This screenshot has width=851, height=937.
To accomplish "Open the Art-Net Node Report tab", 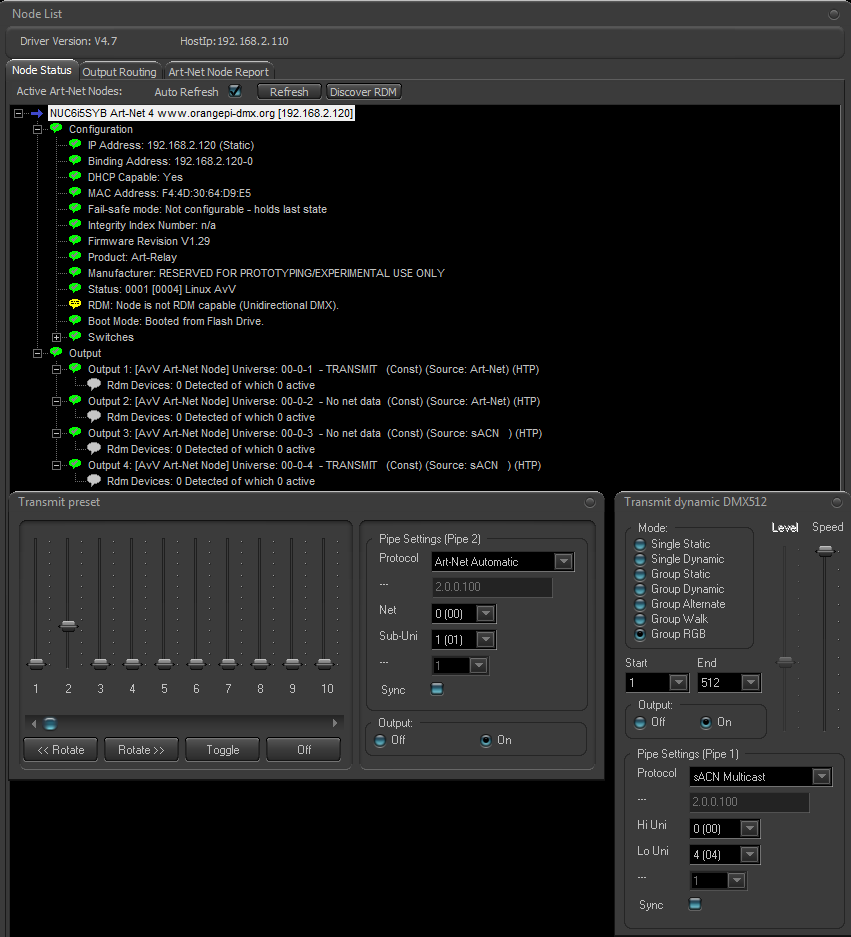I will 219,72.
